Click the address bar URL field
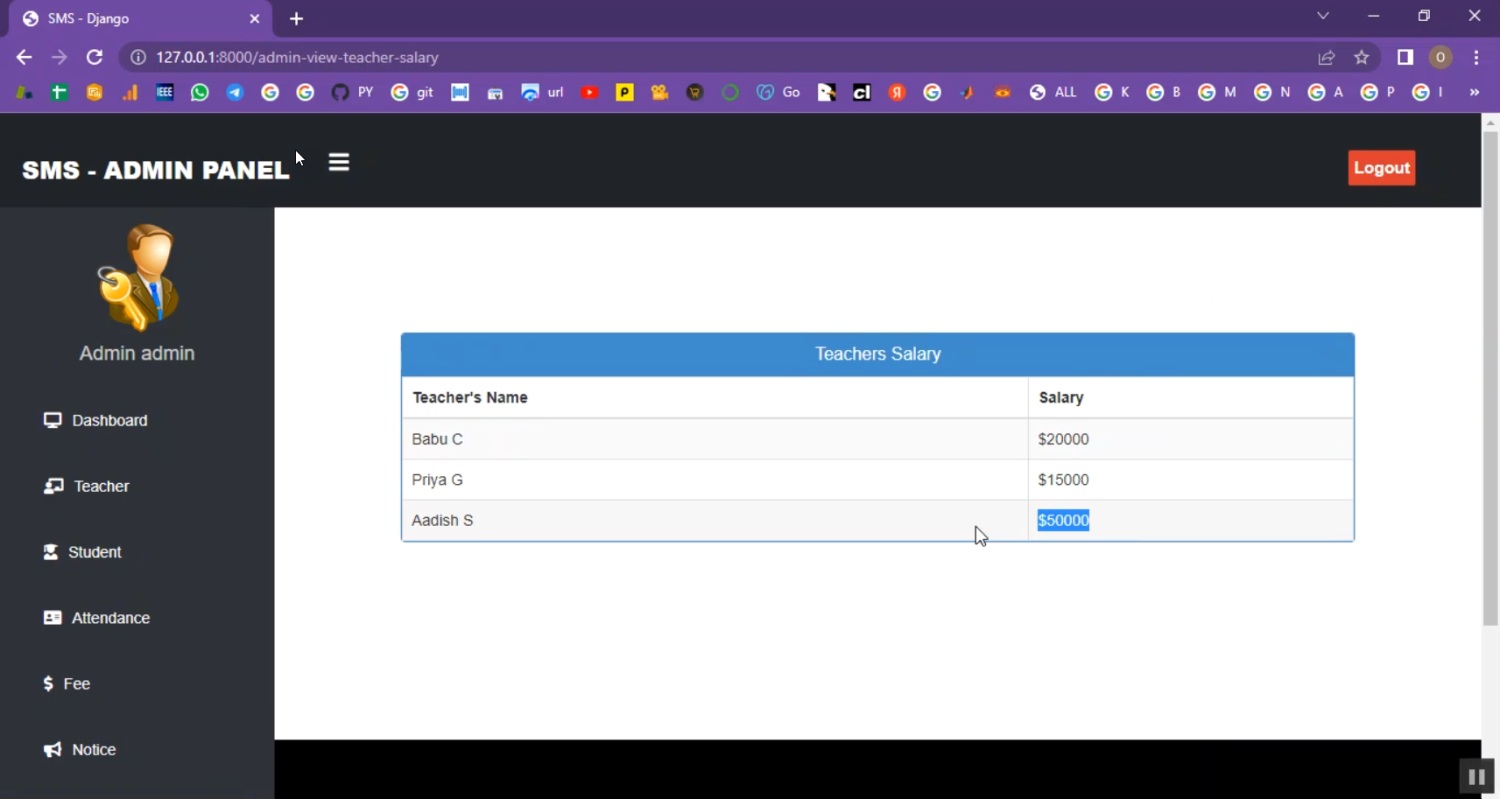Image resolution: width=1500 pixels, height=799 pixels. point(700,58)
